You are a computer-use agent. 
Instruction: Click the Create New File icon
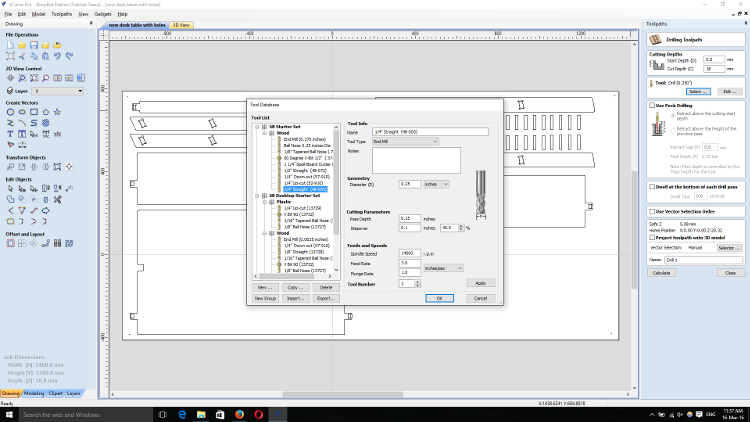point(9,45)
